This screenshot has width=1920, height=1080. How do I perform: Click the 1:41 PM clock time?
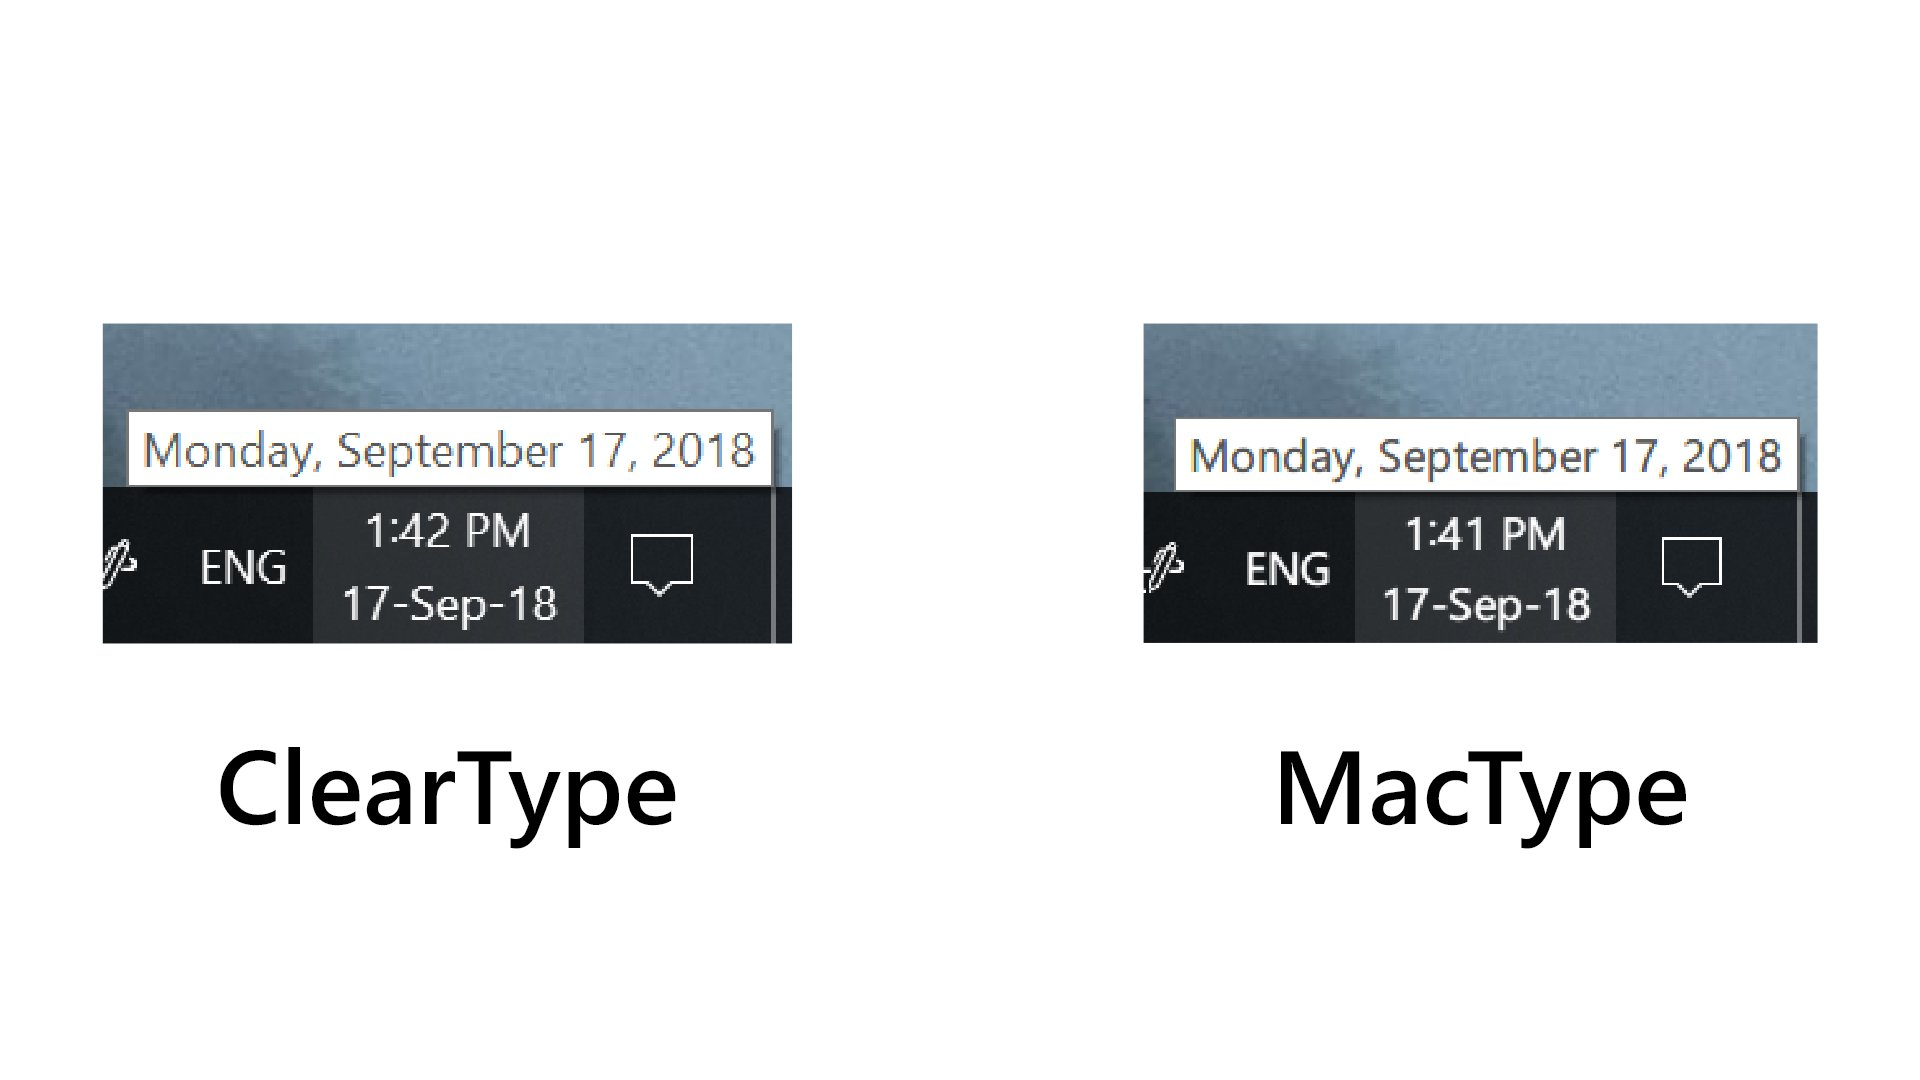pos(1485,535)
